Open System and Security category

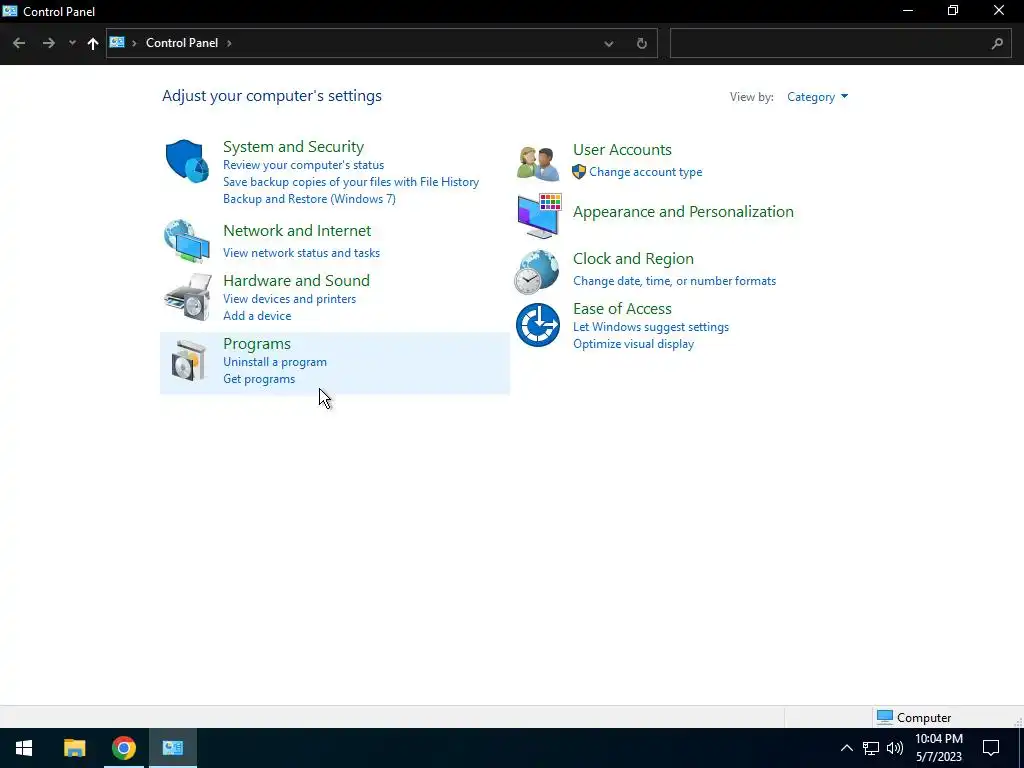293,146
